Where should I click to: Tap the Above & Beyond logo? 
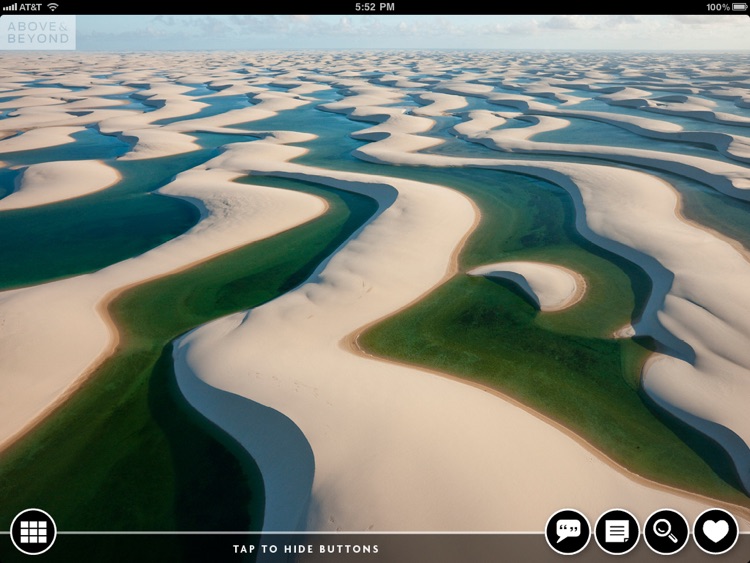[x=38, y=33]
